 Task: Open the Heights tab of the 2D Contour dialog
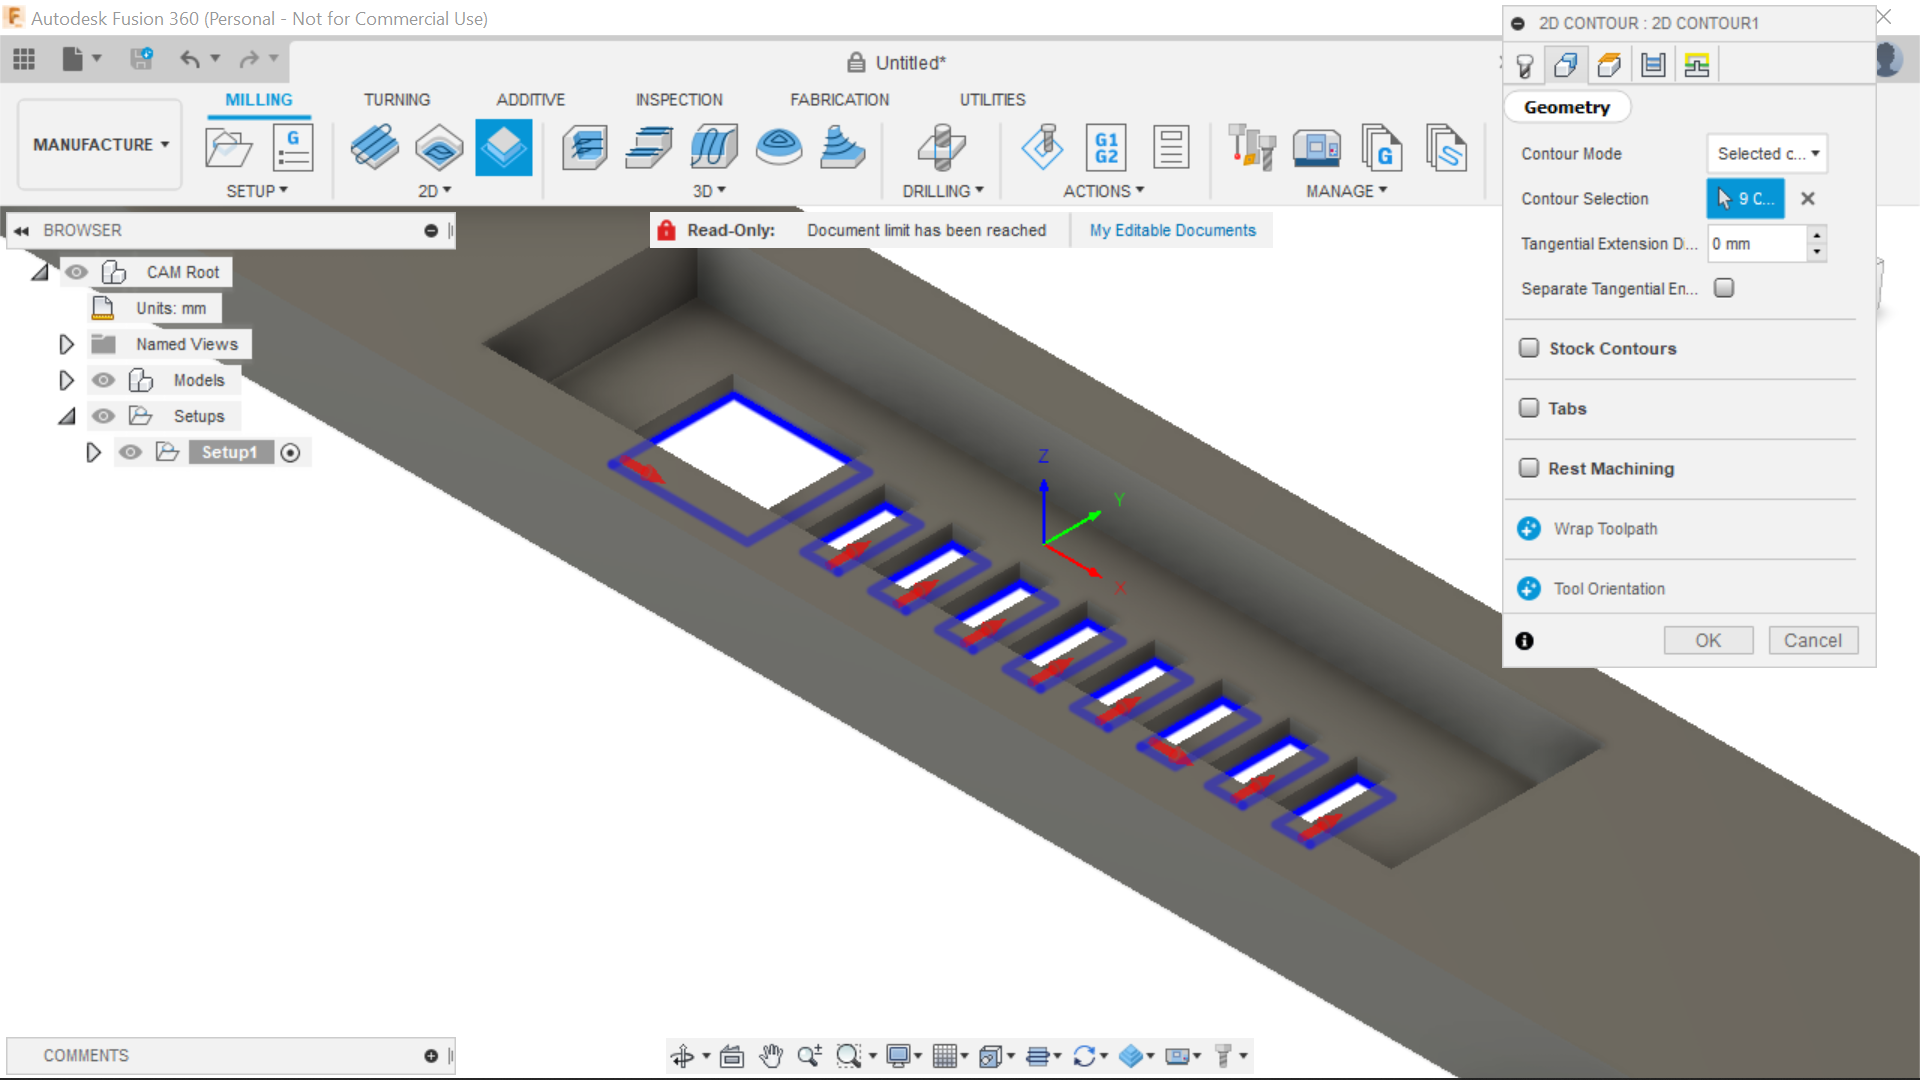pos(1608,64)
